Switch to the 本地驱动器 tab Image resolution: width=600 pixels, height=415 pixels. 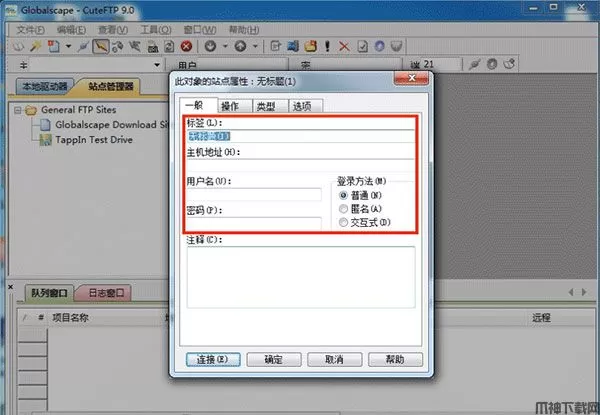click(x=45, y=86)
